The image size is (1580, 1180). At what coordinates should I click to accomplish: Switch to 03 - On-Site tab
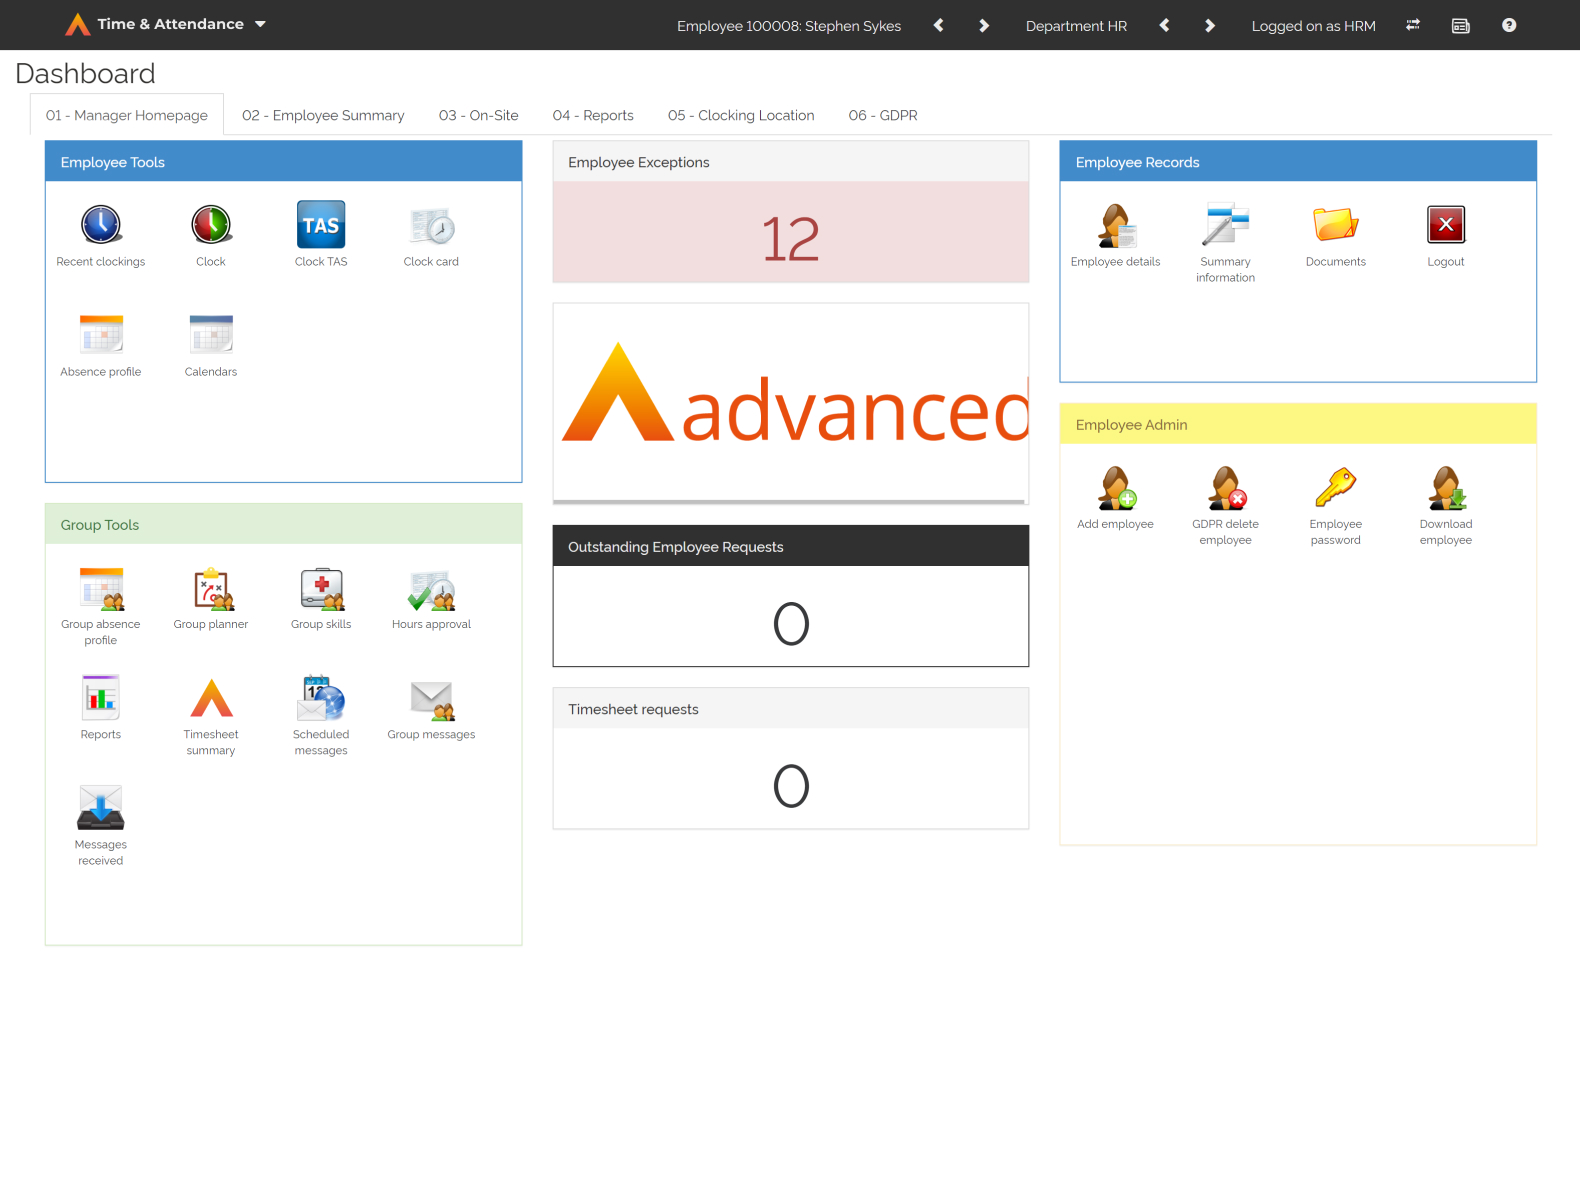[479, 115]
